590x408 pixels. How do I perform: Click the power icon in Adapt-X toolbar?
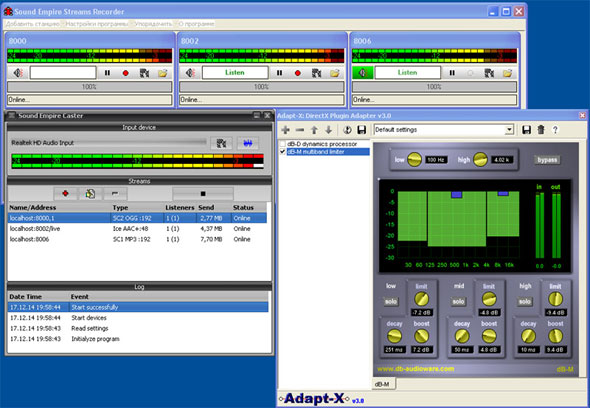pyautogui.click(x=348, y=130)
